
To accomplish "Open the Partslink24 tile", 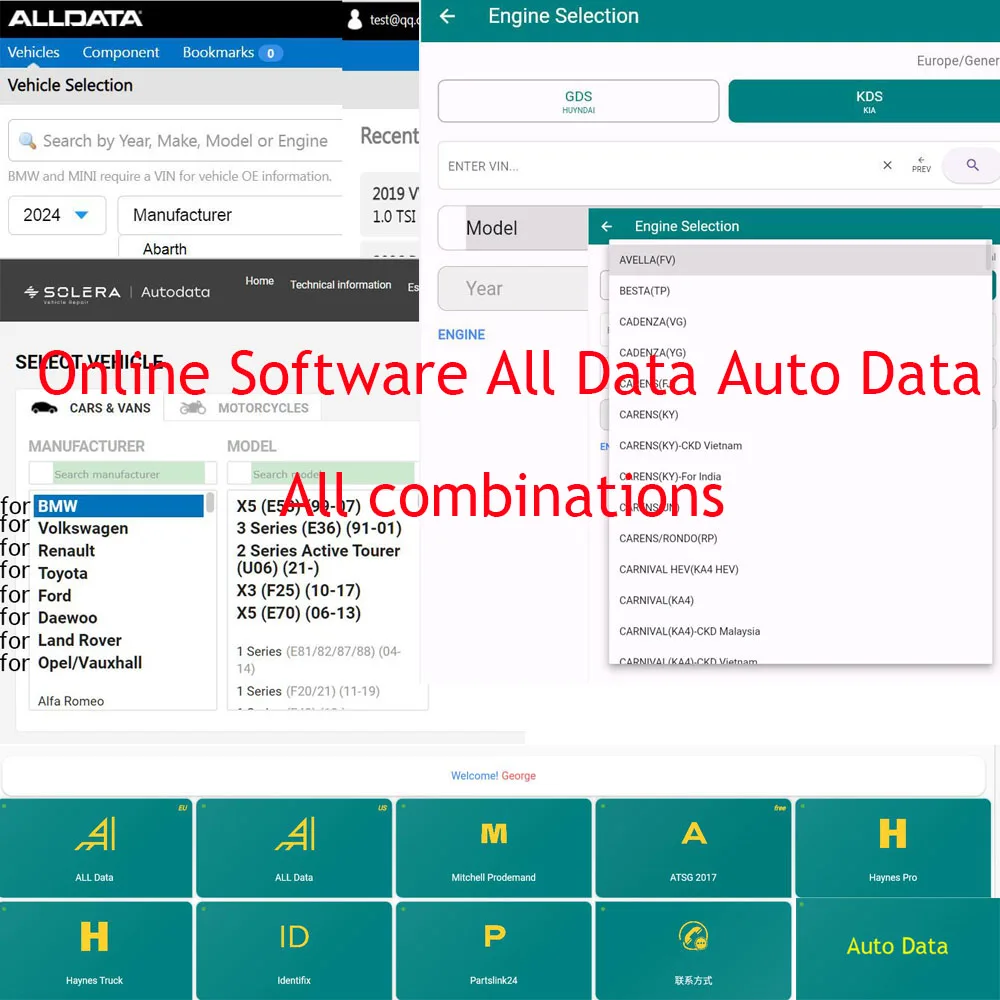I will pos(494,950).
